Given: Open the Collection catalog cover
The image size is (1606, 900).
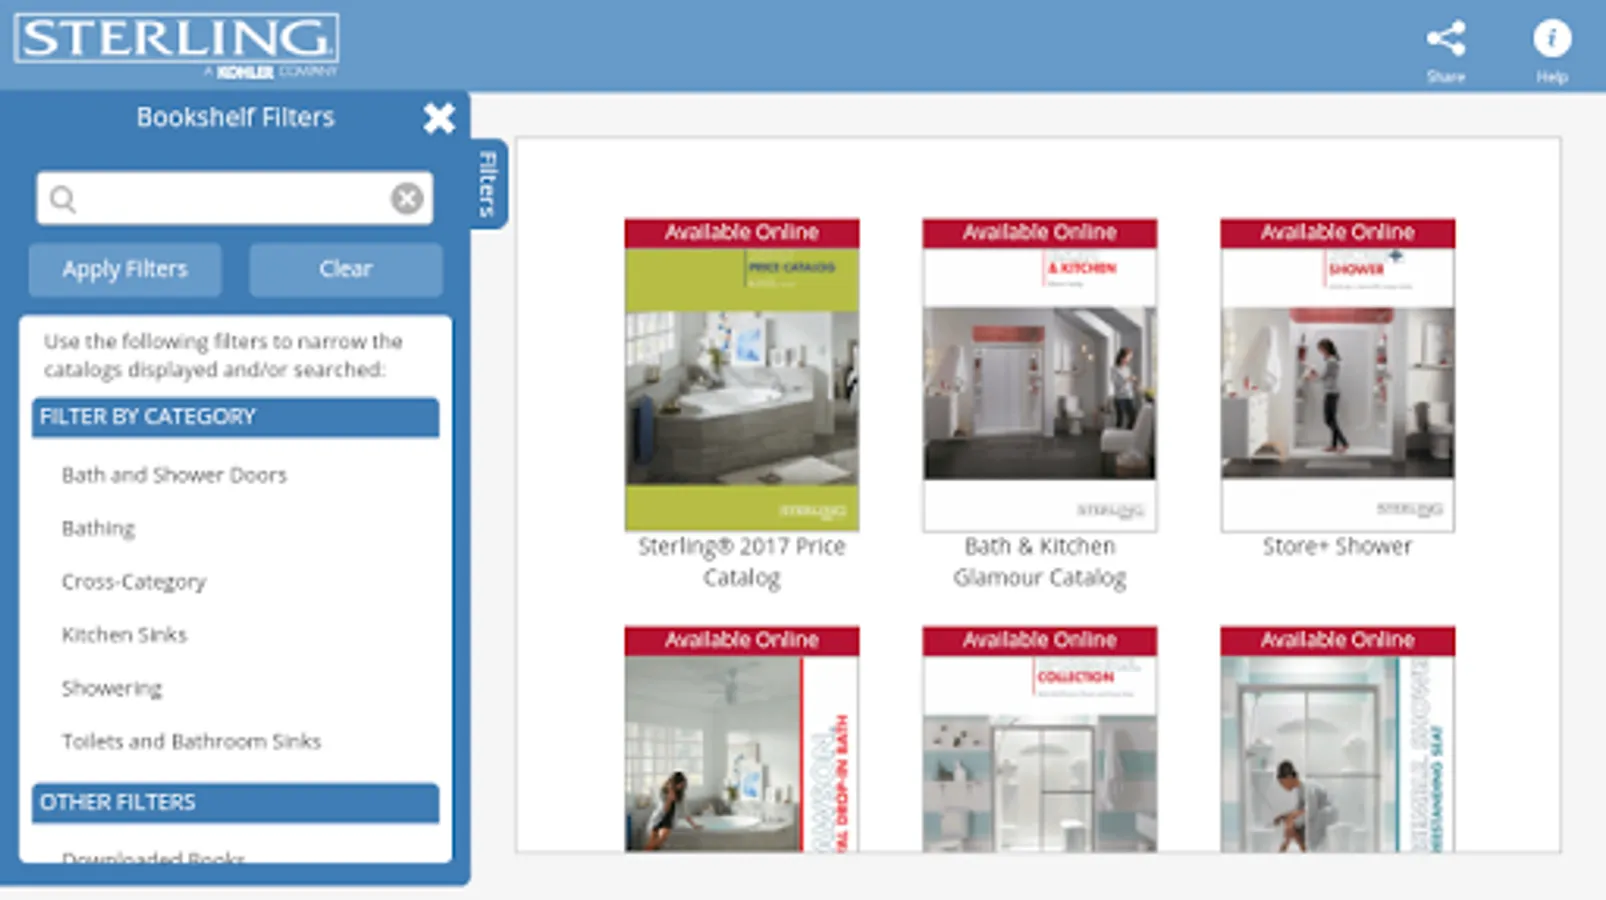Looking at the screenshot, I should (x=1040, y=739).
